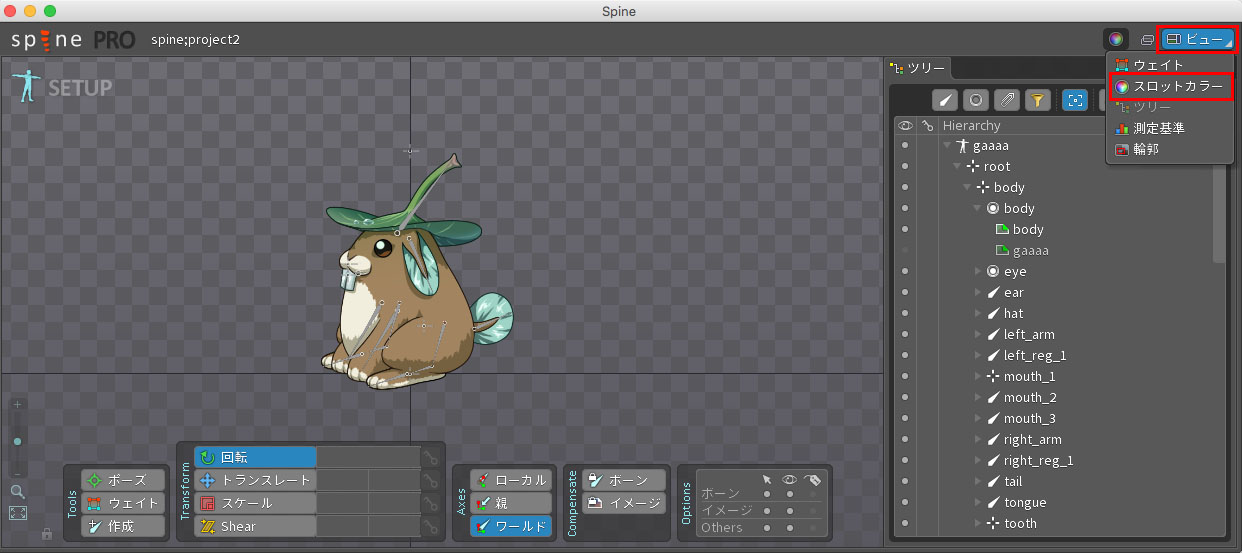Click the key icon next to Shear fields

430,526
